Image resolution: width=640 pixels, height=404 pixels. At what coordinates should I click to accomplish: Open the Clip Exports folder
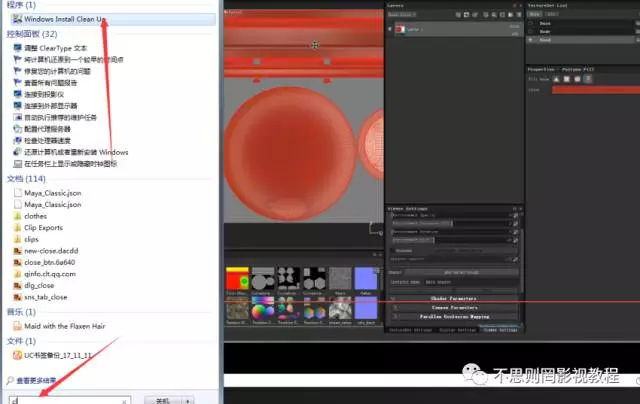[43, 227]
